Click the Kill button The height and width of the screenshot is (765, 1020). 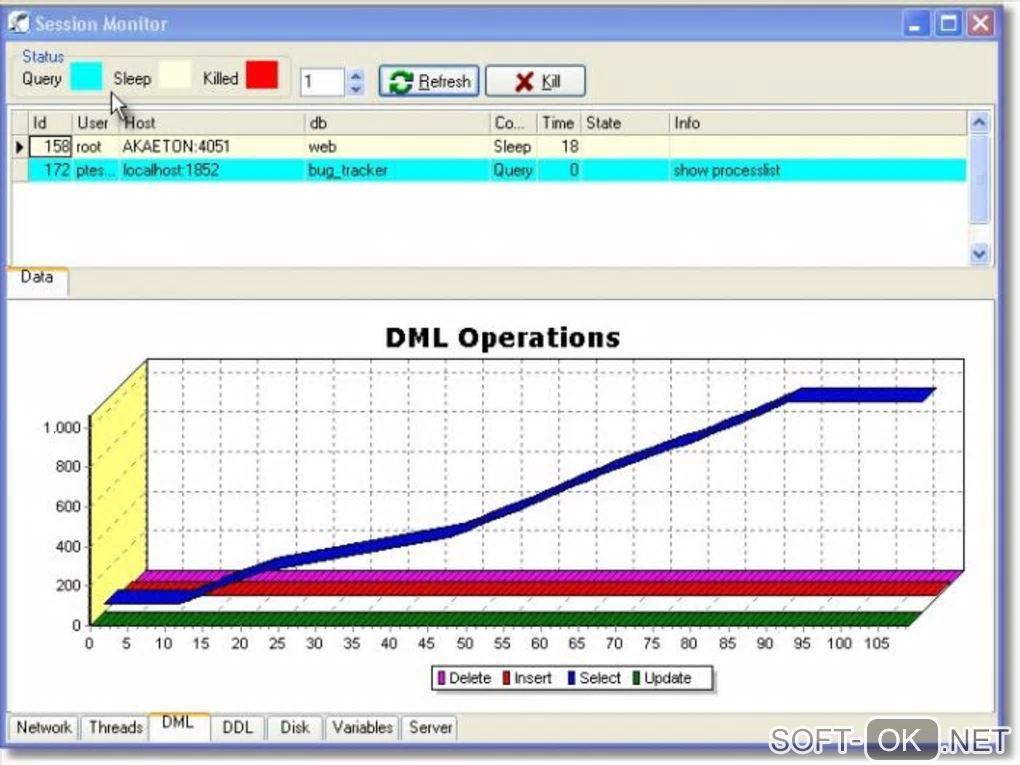pos(535,81)
